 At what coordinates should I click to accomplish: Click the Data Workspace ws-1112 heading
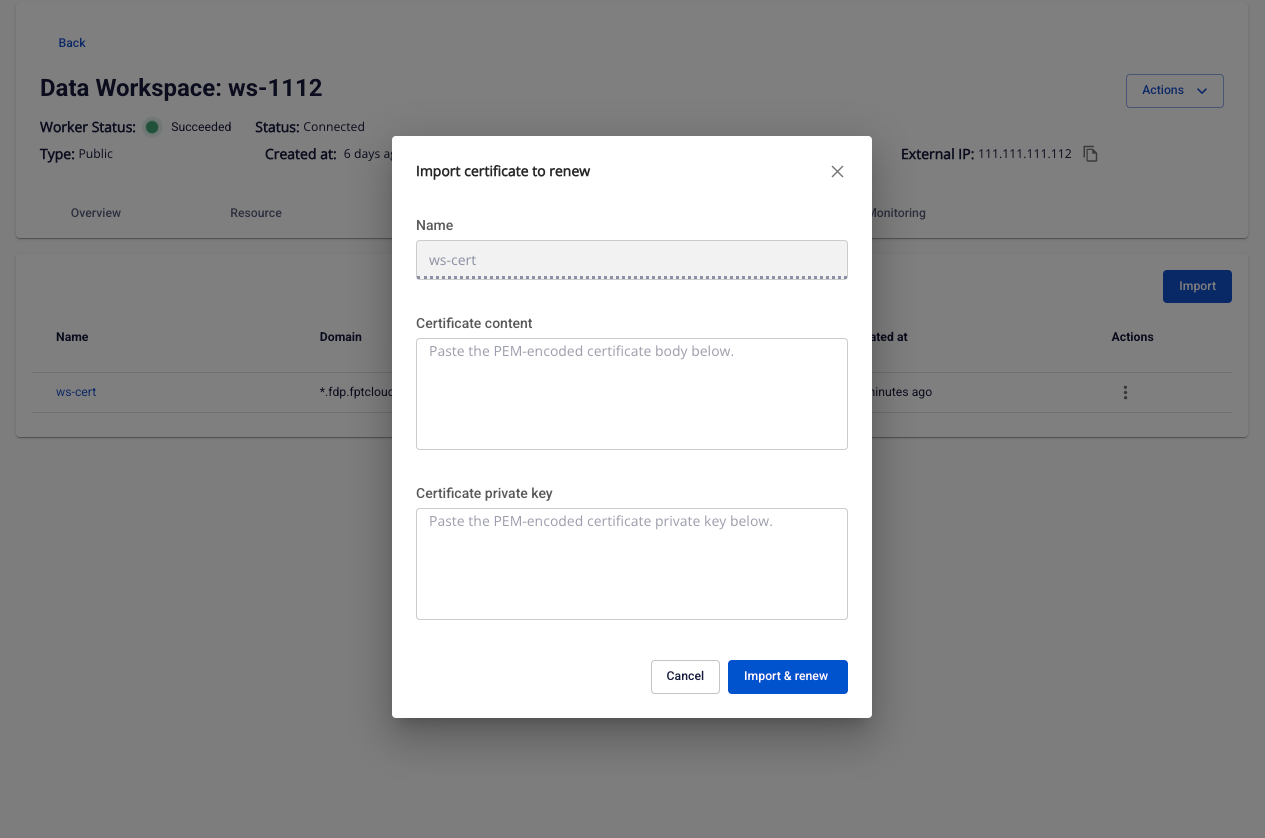coord(181,88)
